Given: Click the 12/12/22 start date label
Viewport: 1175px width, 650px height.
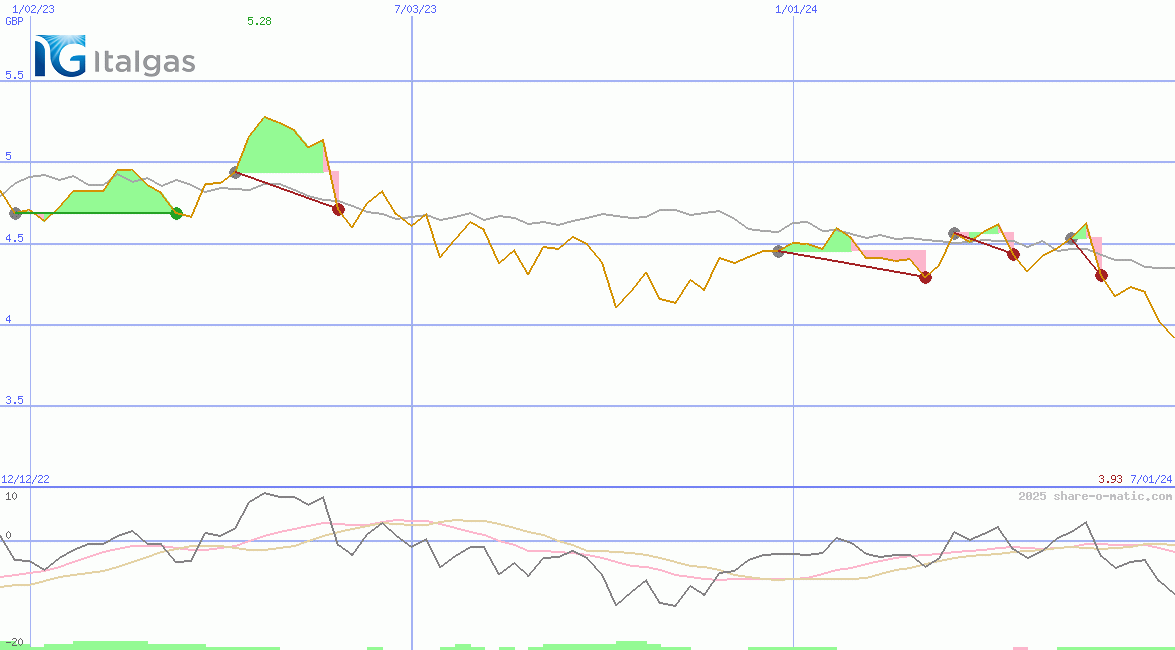Looking at the screenshot, I should (x=25, y=480).
